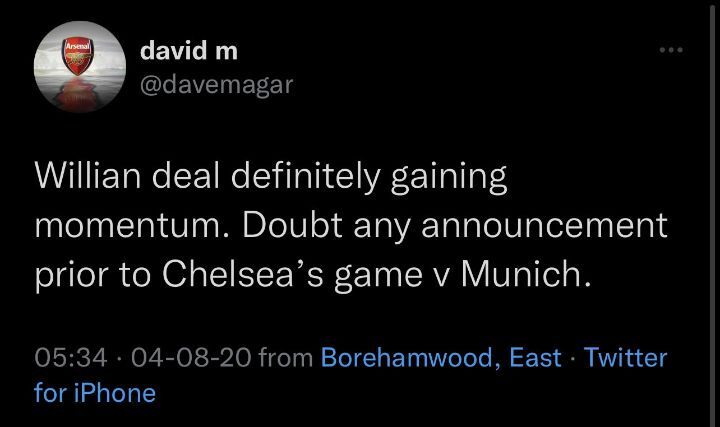Open the three-dot more options menu
This screenshot has width=720, height=427.
click(x=671, y=50)
